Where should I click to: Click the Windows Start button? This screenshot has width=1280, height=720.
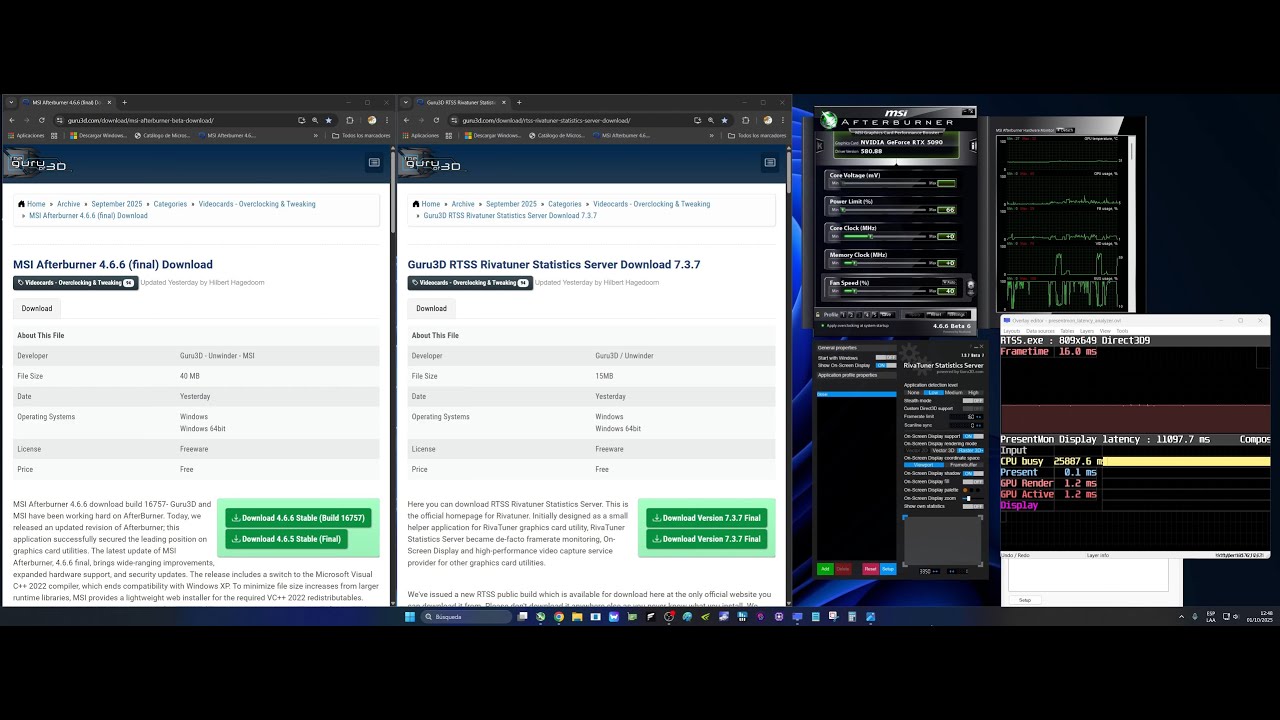click(409, 617)
